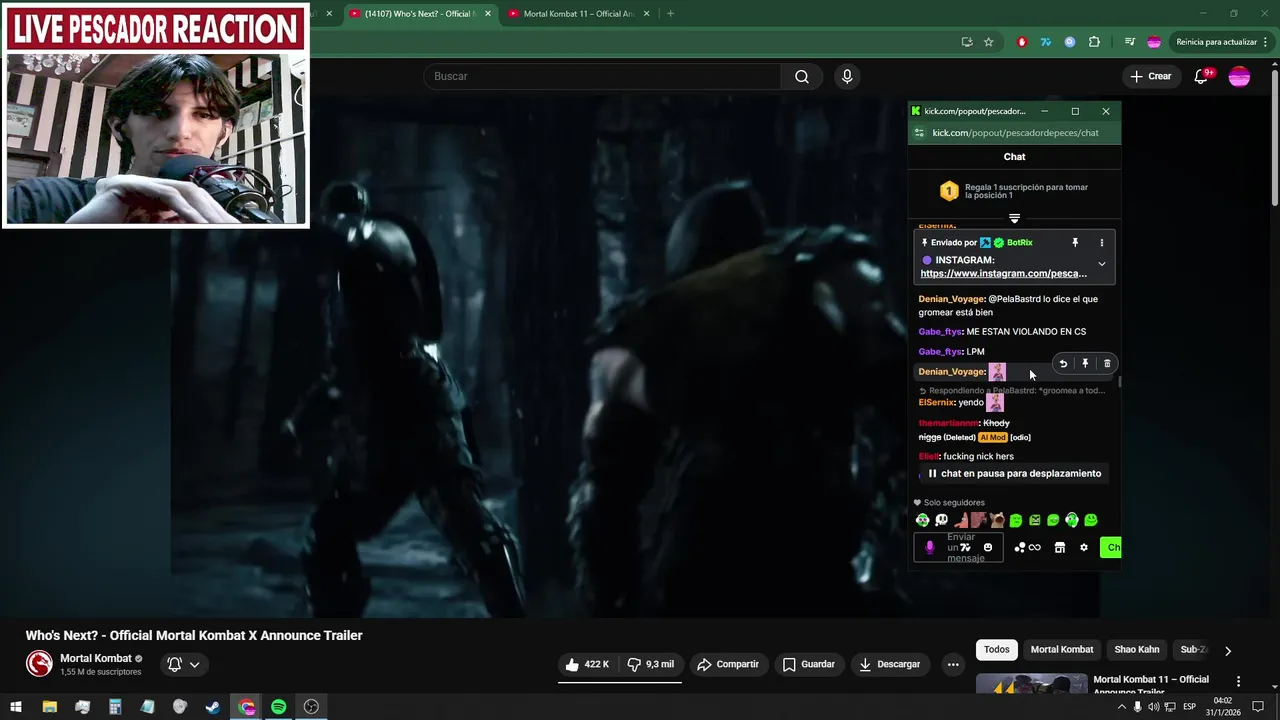Open the blue magnifier extension icon
The image size is (1280, 720).
tap(1069, 42)
